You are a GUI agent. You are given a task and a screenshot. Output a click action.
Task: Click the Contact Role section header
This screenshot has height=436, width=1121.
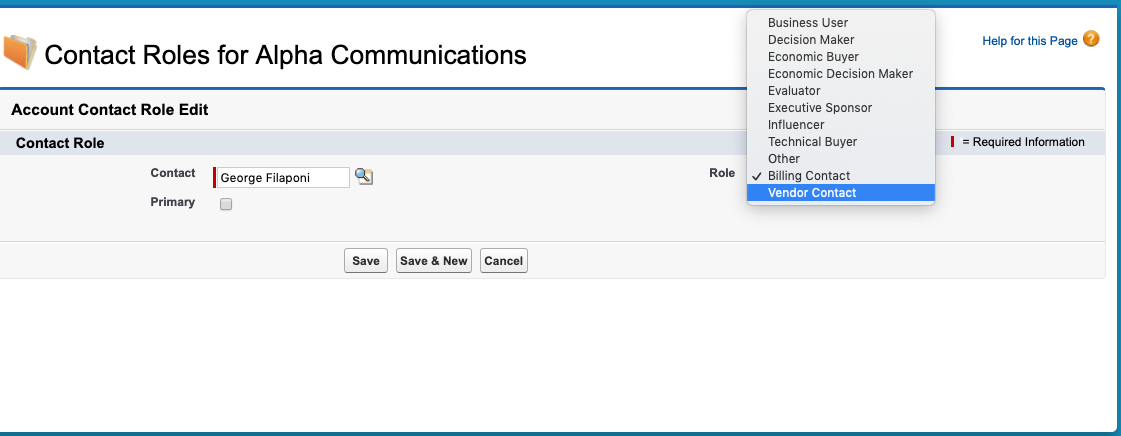[60, 143]
